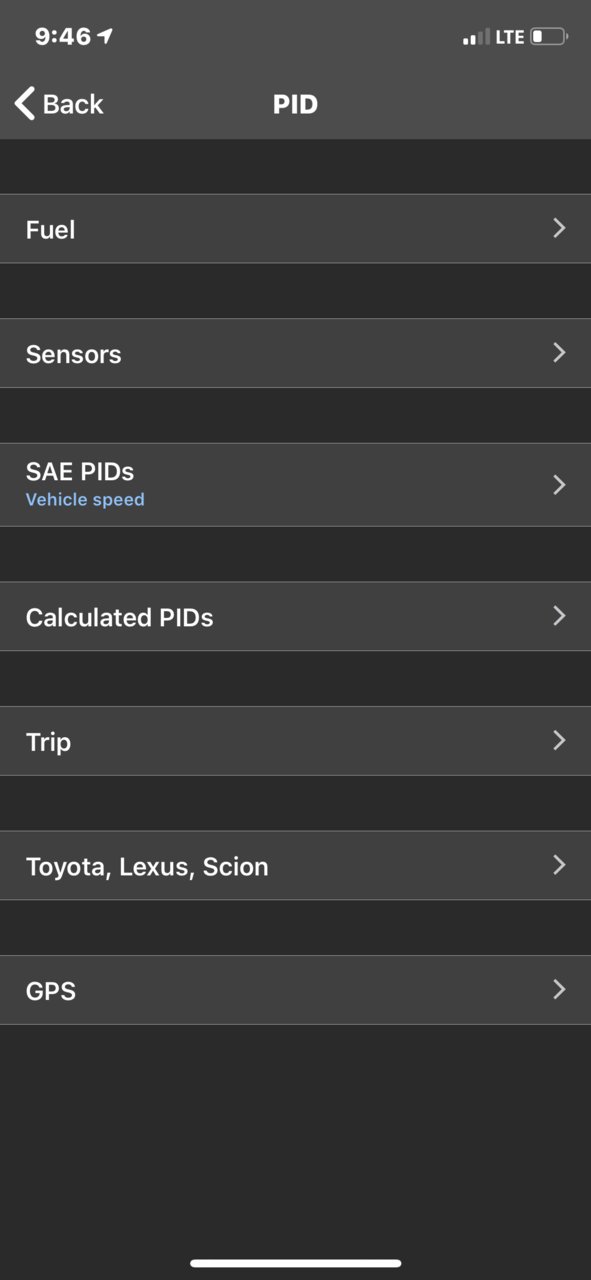Open Calculated PIDs list
This screenshot has width=591, height=1280.
[x=295, y=617]
